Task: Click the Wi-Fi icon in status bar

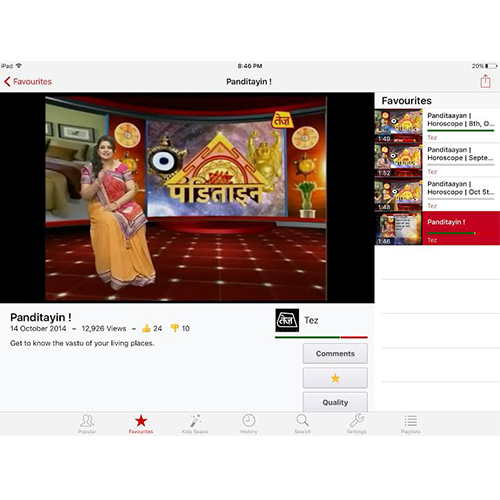Action: pos(19,66)
